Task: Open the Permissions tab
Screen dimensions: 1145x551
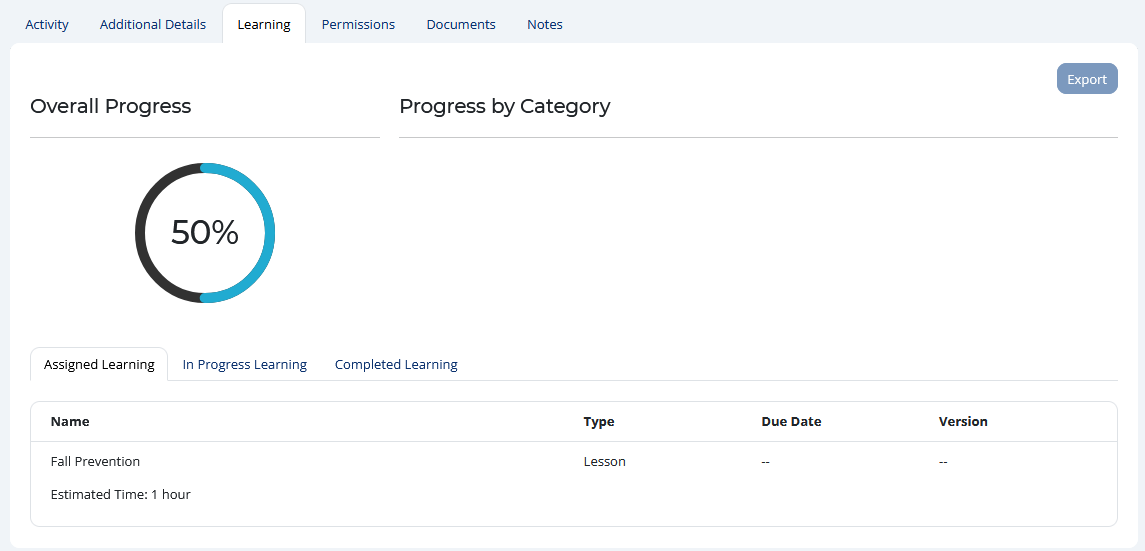Action: (x=358, y=24)
